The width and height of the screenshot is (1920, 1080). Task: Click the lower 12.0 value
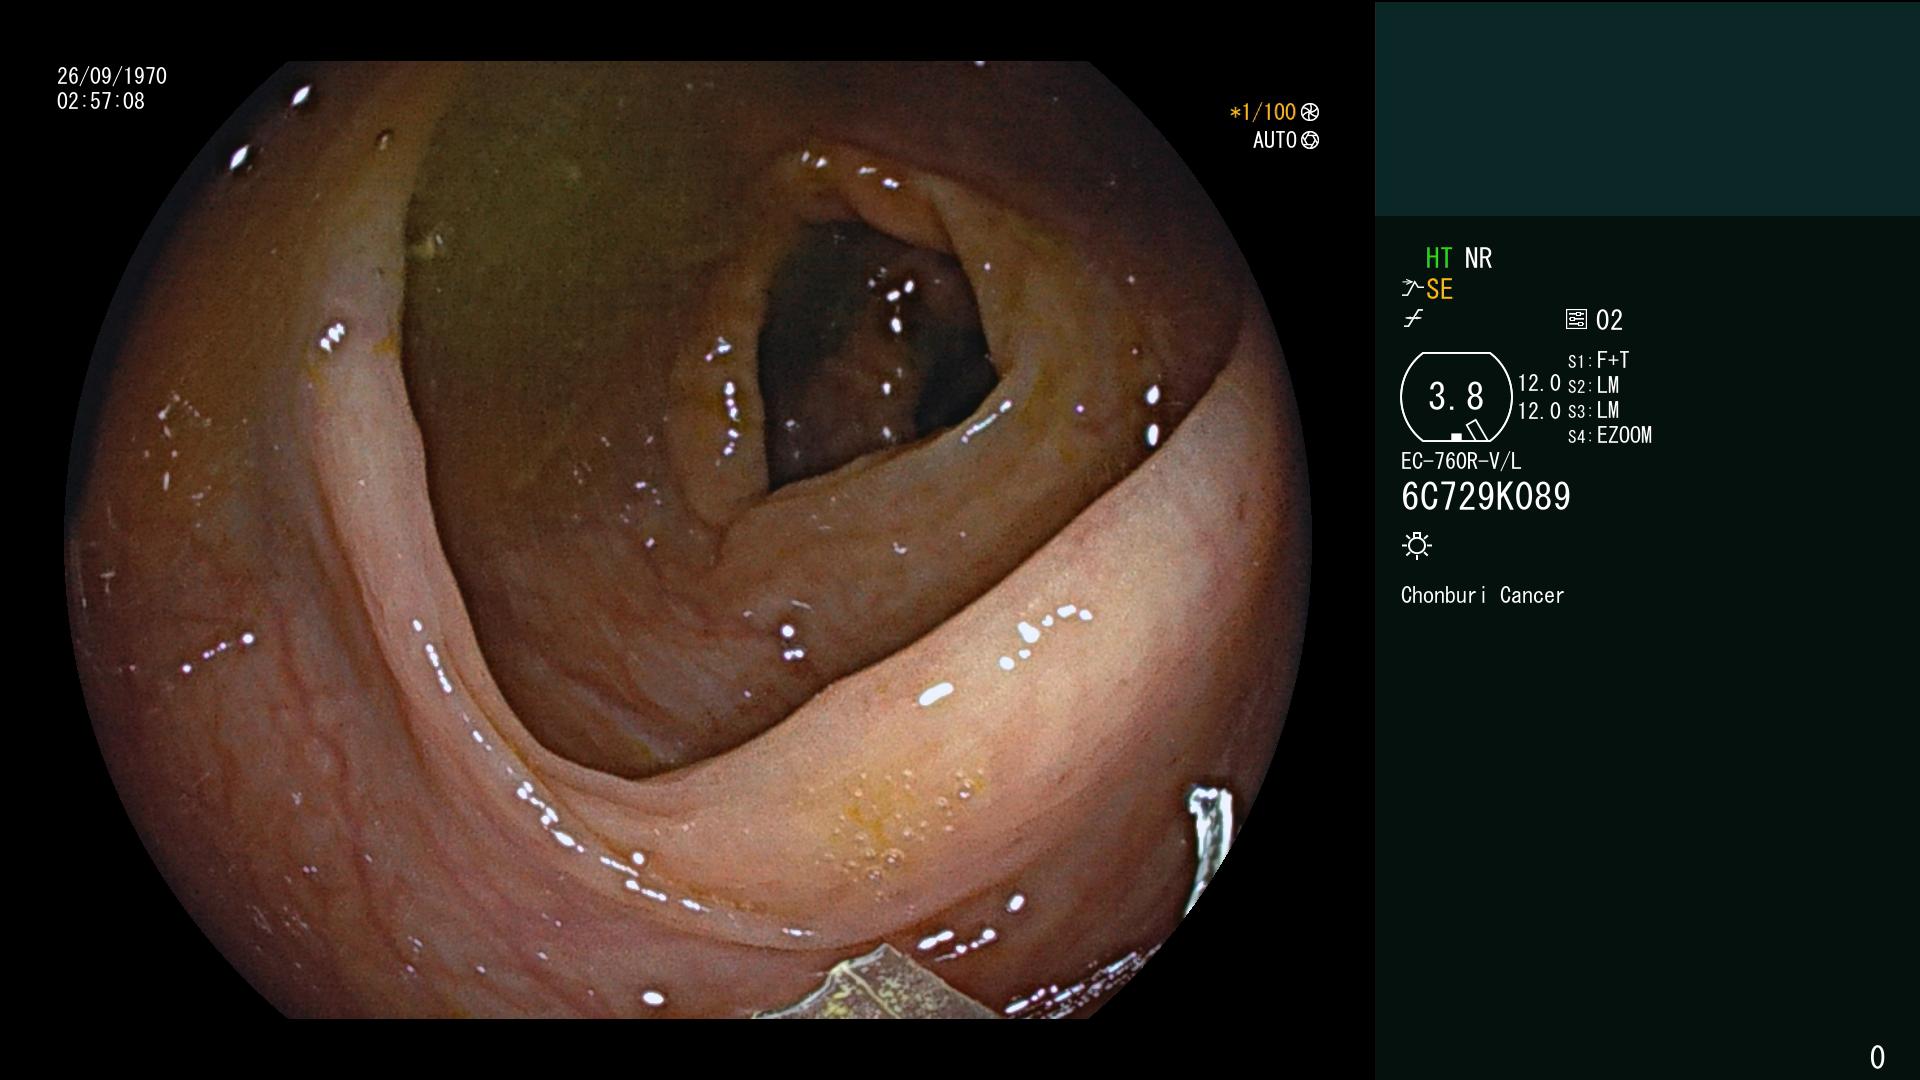(x=1539, y=411)
